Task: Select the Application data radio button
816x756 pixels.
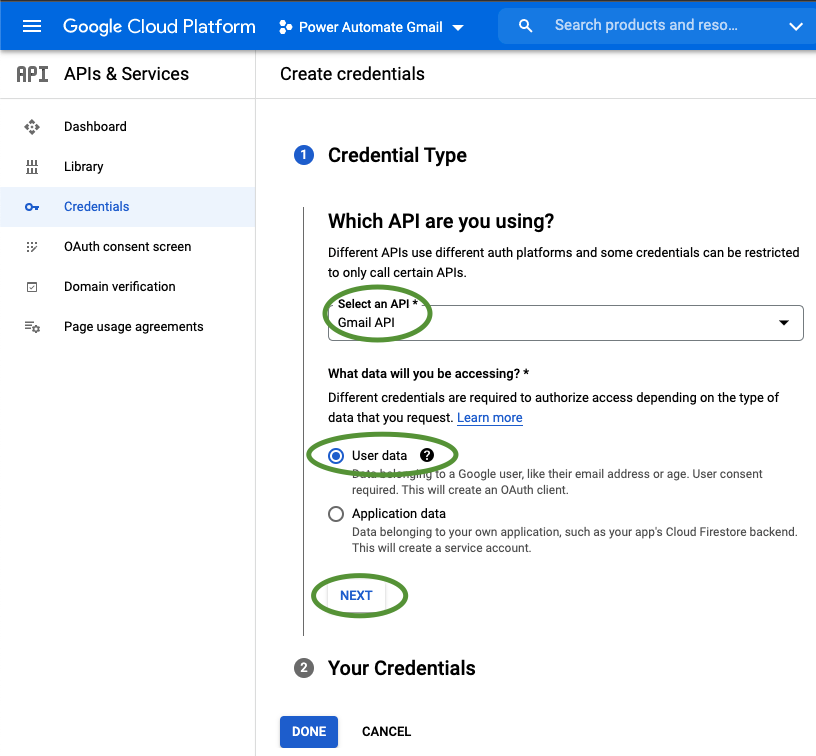Action: pyautogui.click(x=336, y=513)
